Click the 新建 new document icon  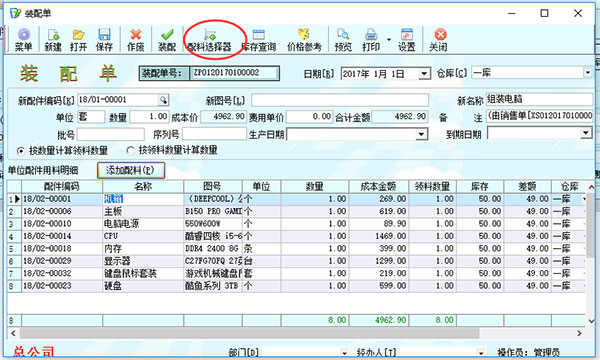[53, 40]
